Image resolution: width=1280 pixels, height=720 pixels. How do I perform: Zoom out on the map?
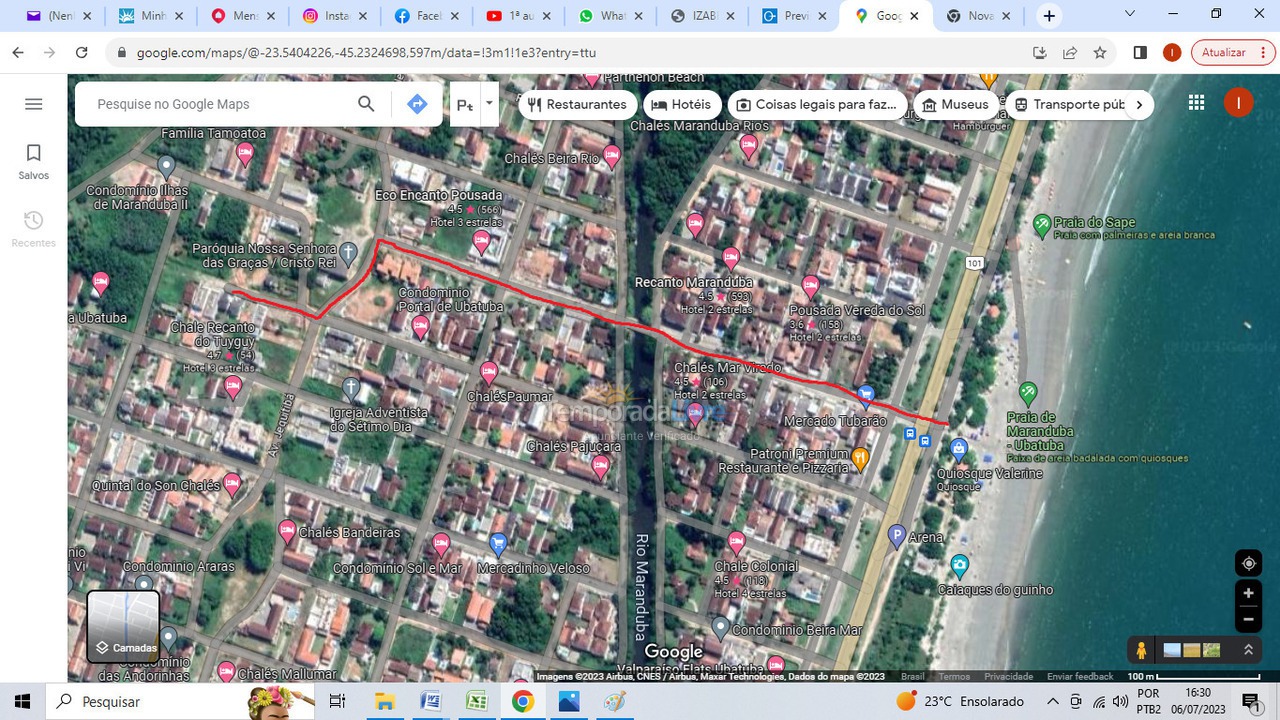click(1248, 619)
